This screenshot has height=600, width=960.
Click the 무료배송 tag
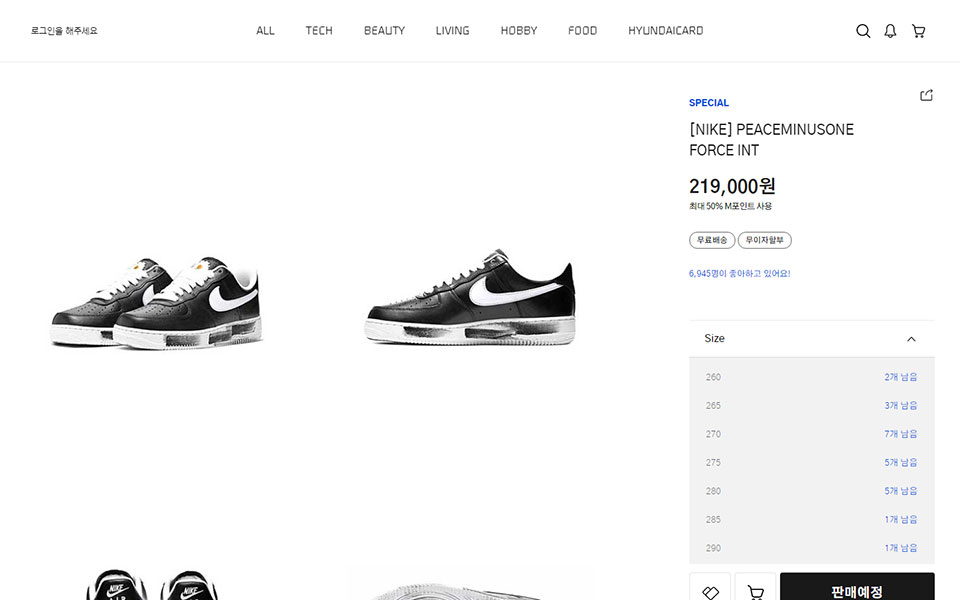(712, 240)
